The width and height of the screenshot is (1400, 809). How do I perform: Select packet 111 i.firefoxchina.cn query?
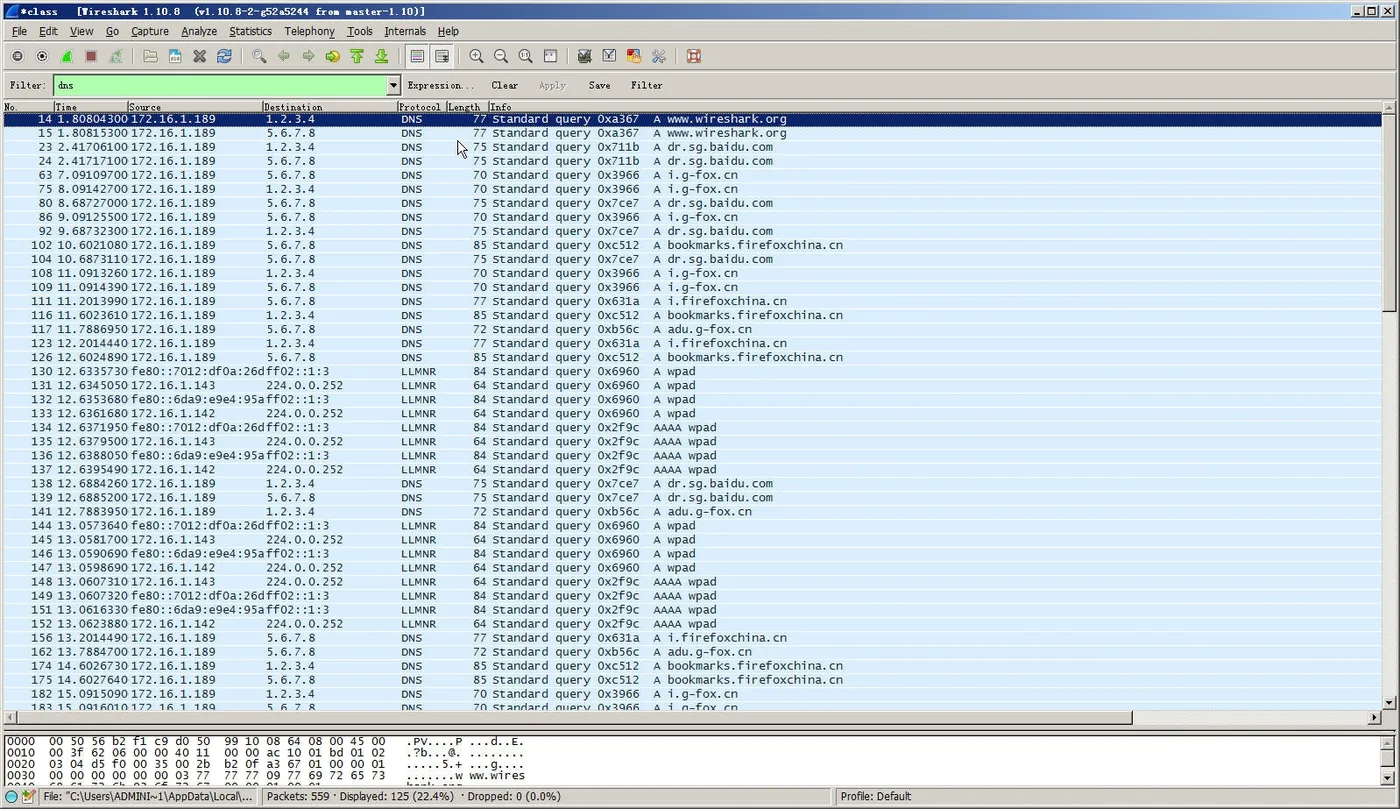[x=692, y=301]
